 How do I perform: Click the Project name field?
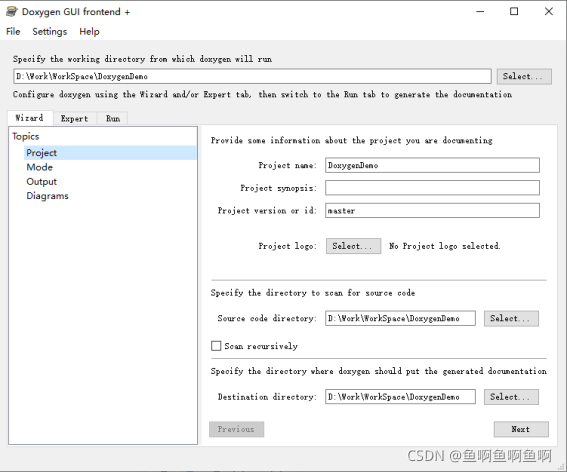432,165
